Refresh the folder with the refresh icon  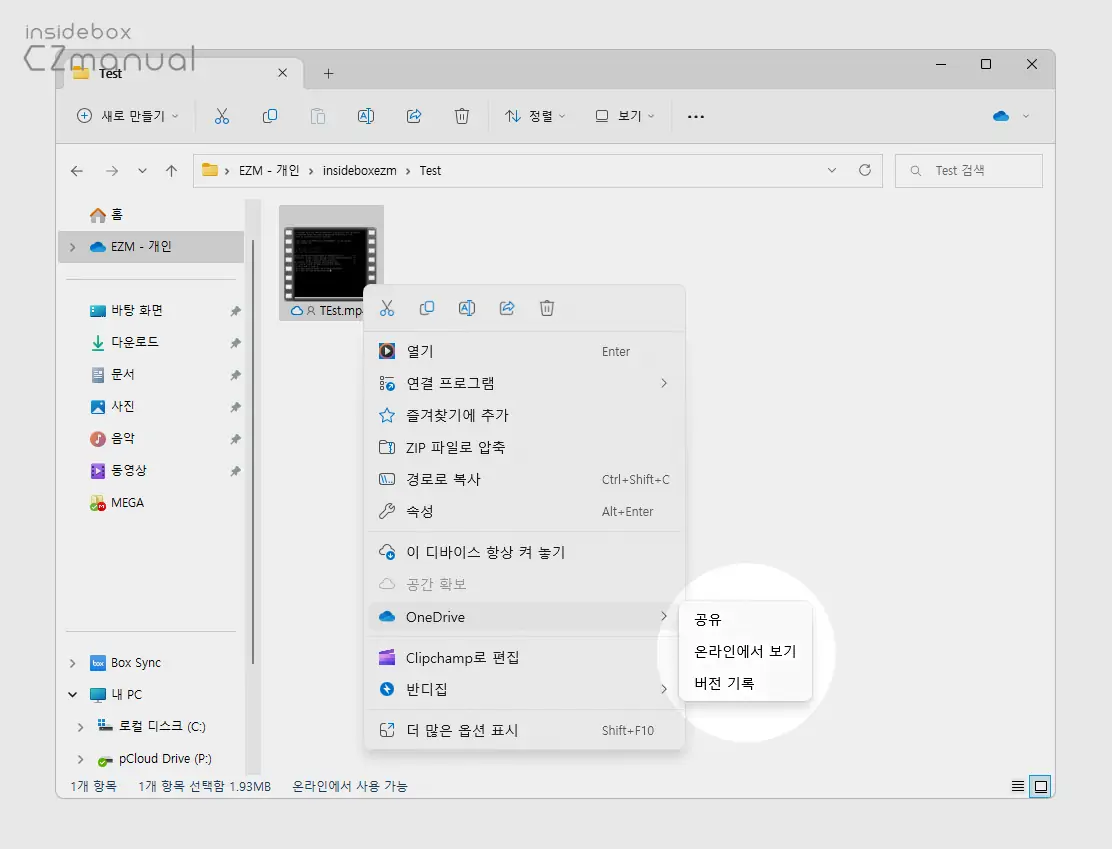tap(865, 170)
